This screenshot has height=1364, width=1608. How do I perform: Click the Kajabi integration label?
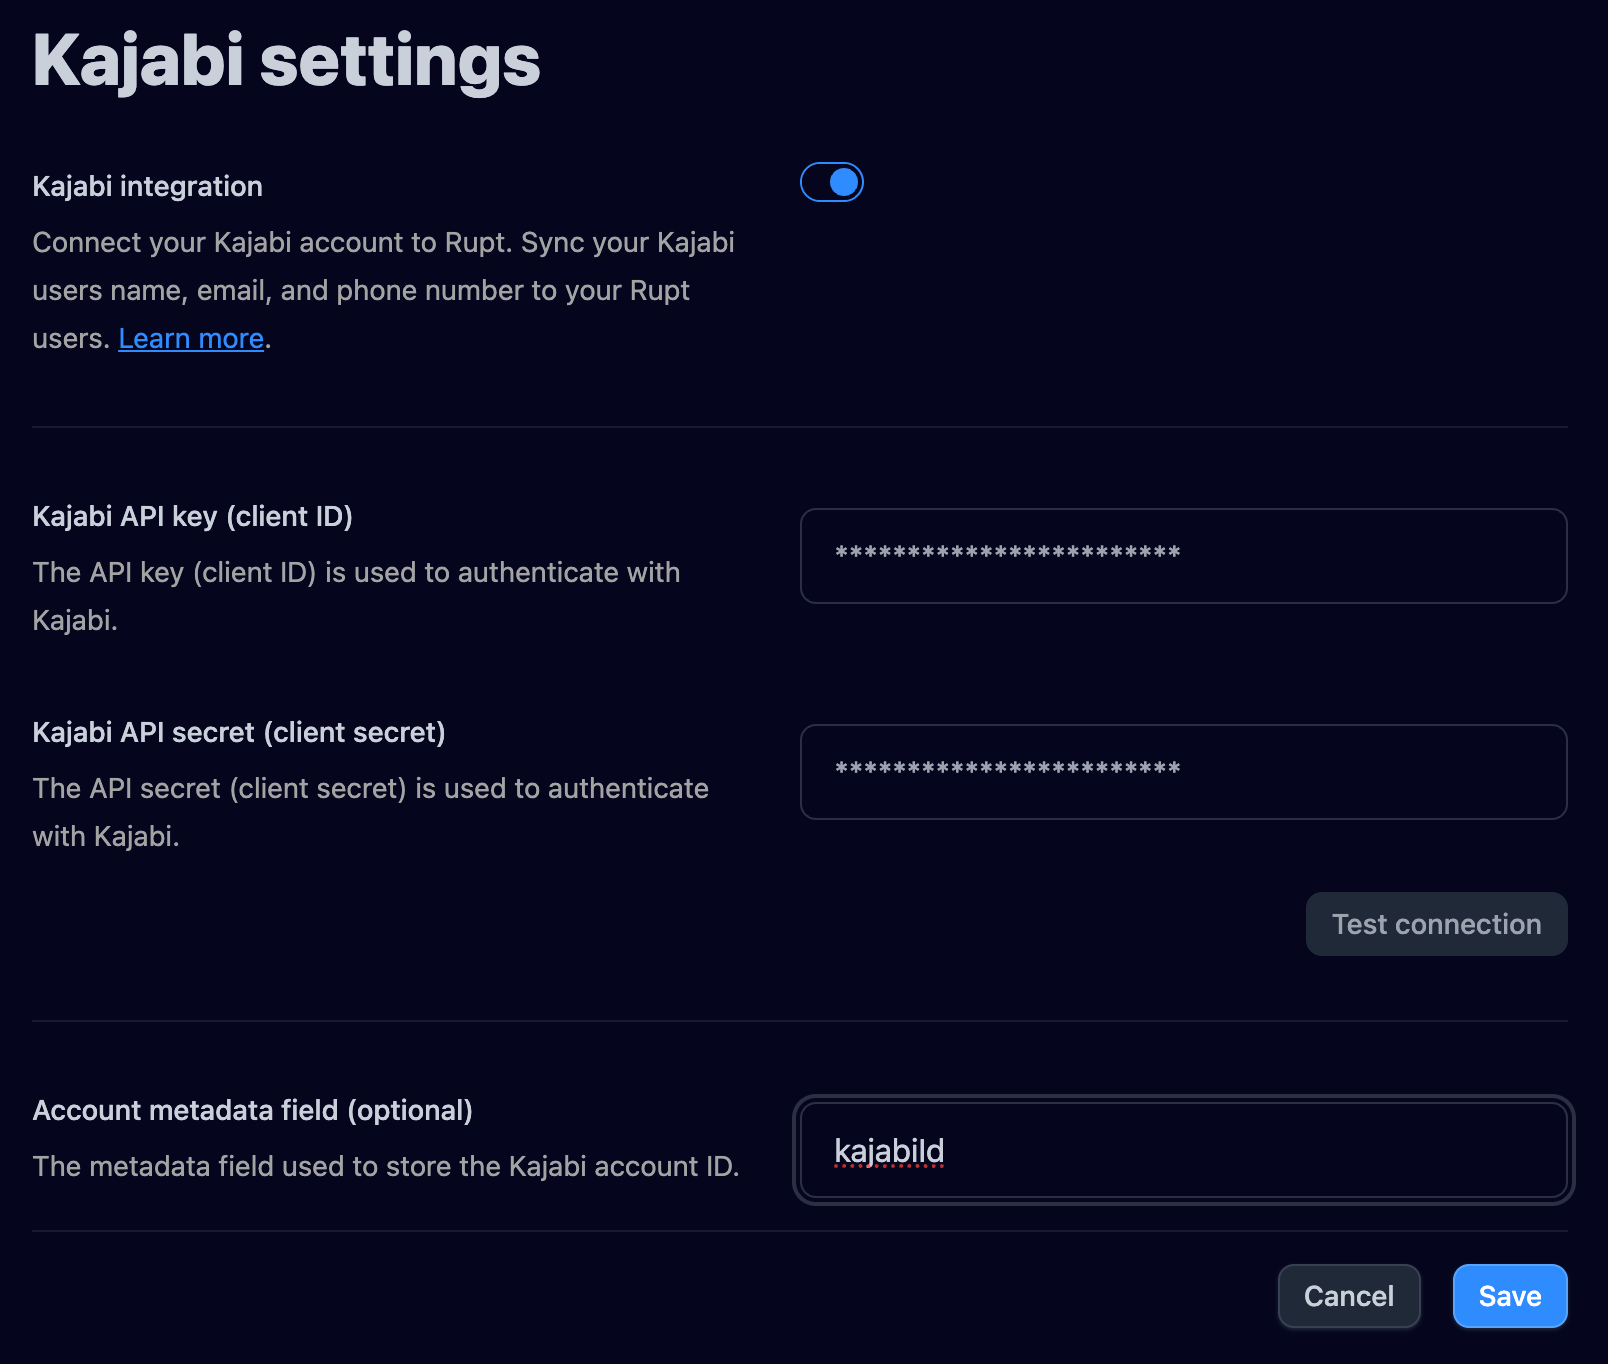click(x=147, y=186)
